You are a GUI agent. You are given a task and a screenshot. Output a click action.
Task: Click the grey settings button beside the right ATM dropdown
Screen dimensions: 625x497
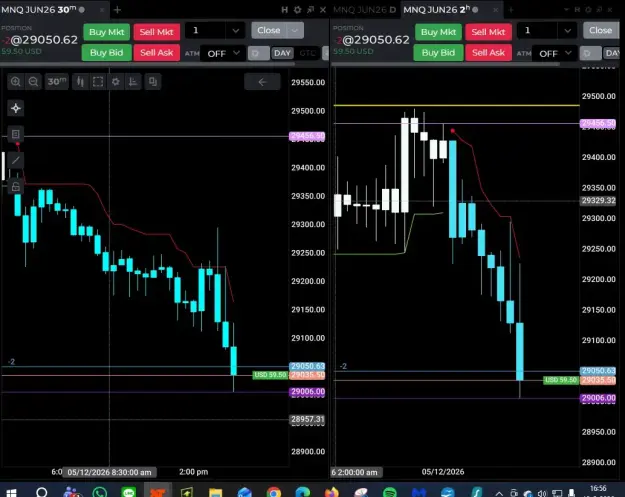click(x=590, y=53)
